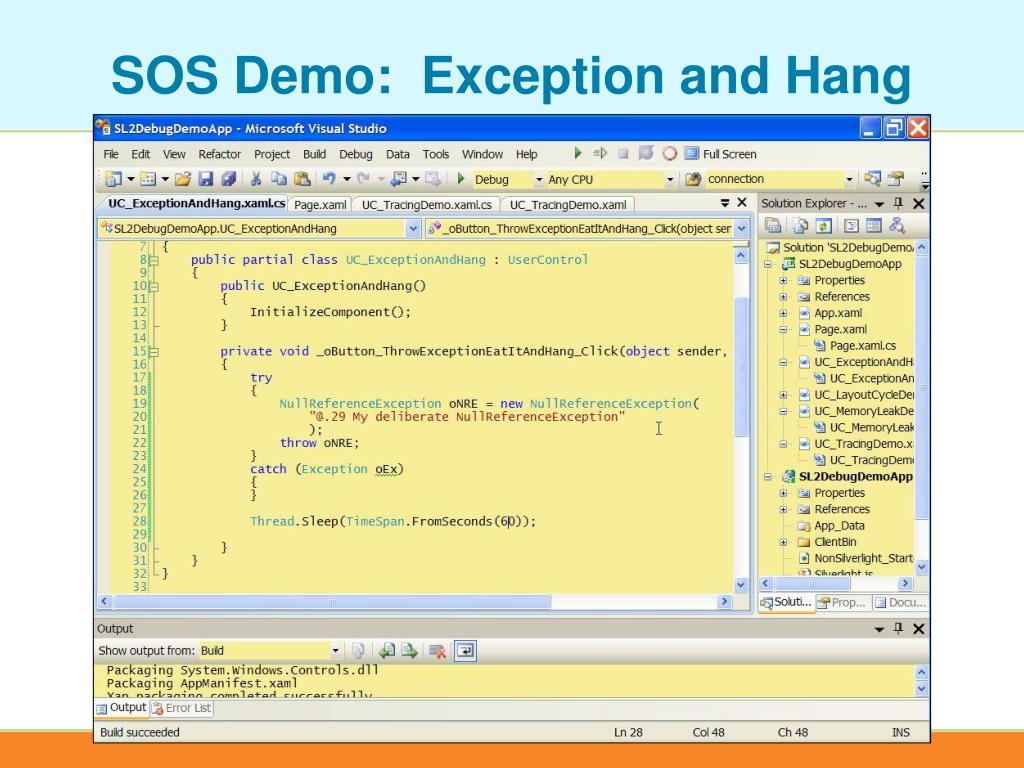Click Go to Previous Message icon in Output

coord(387,650)
